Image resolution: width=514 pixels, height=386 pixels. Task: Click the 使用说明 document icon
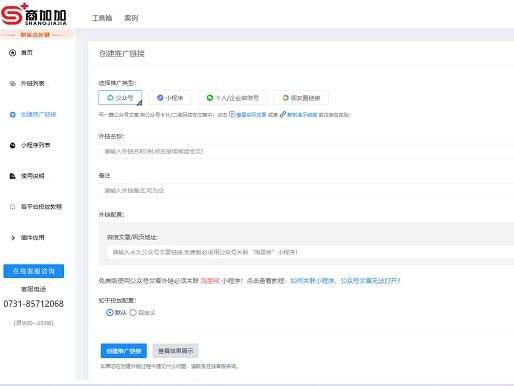click(13, 176)
